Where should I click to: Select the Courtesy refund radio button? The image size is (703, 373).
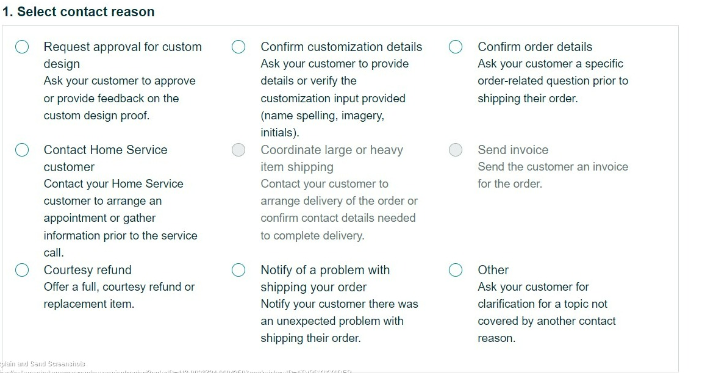(x=22, y=270)
